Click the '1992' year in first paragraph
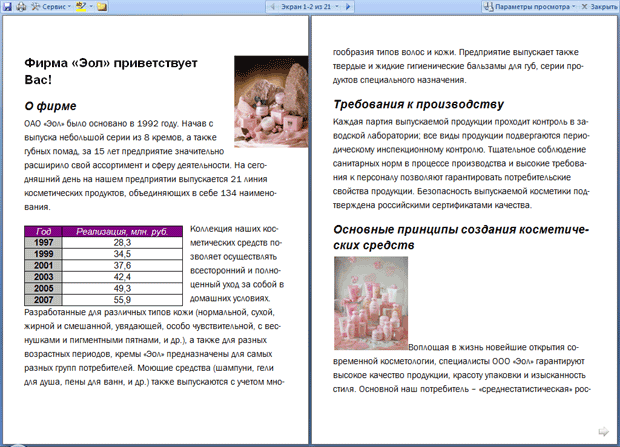The height and width of the screenshot is (447, 620). (148, 124)
